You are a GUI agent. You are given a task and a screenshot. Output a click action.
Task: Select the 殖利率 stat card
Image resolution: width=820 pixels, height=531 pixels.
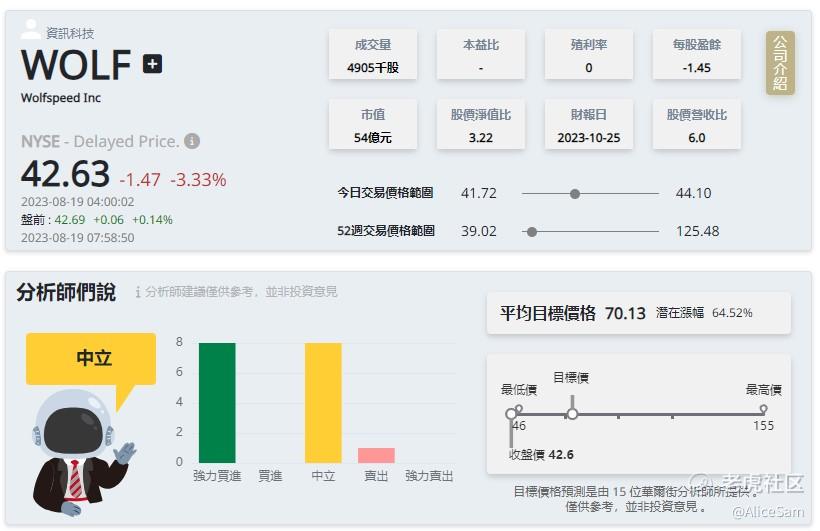point(589,55)
